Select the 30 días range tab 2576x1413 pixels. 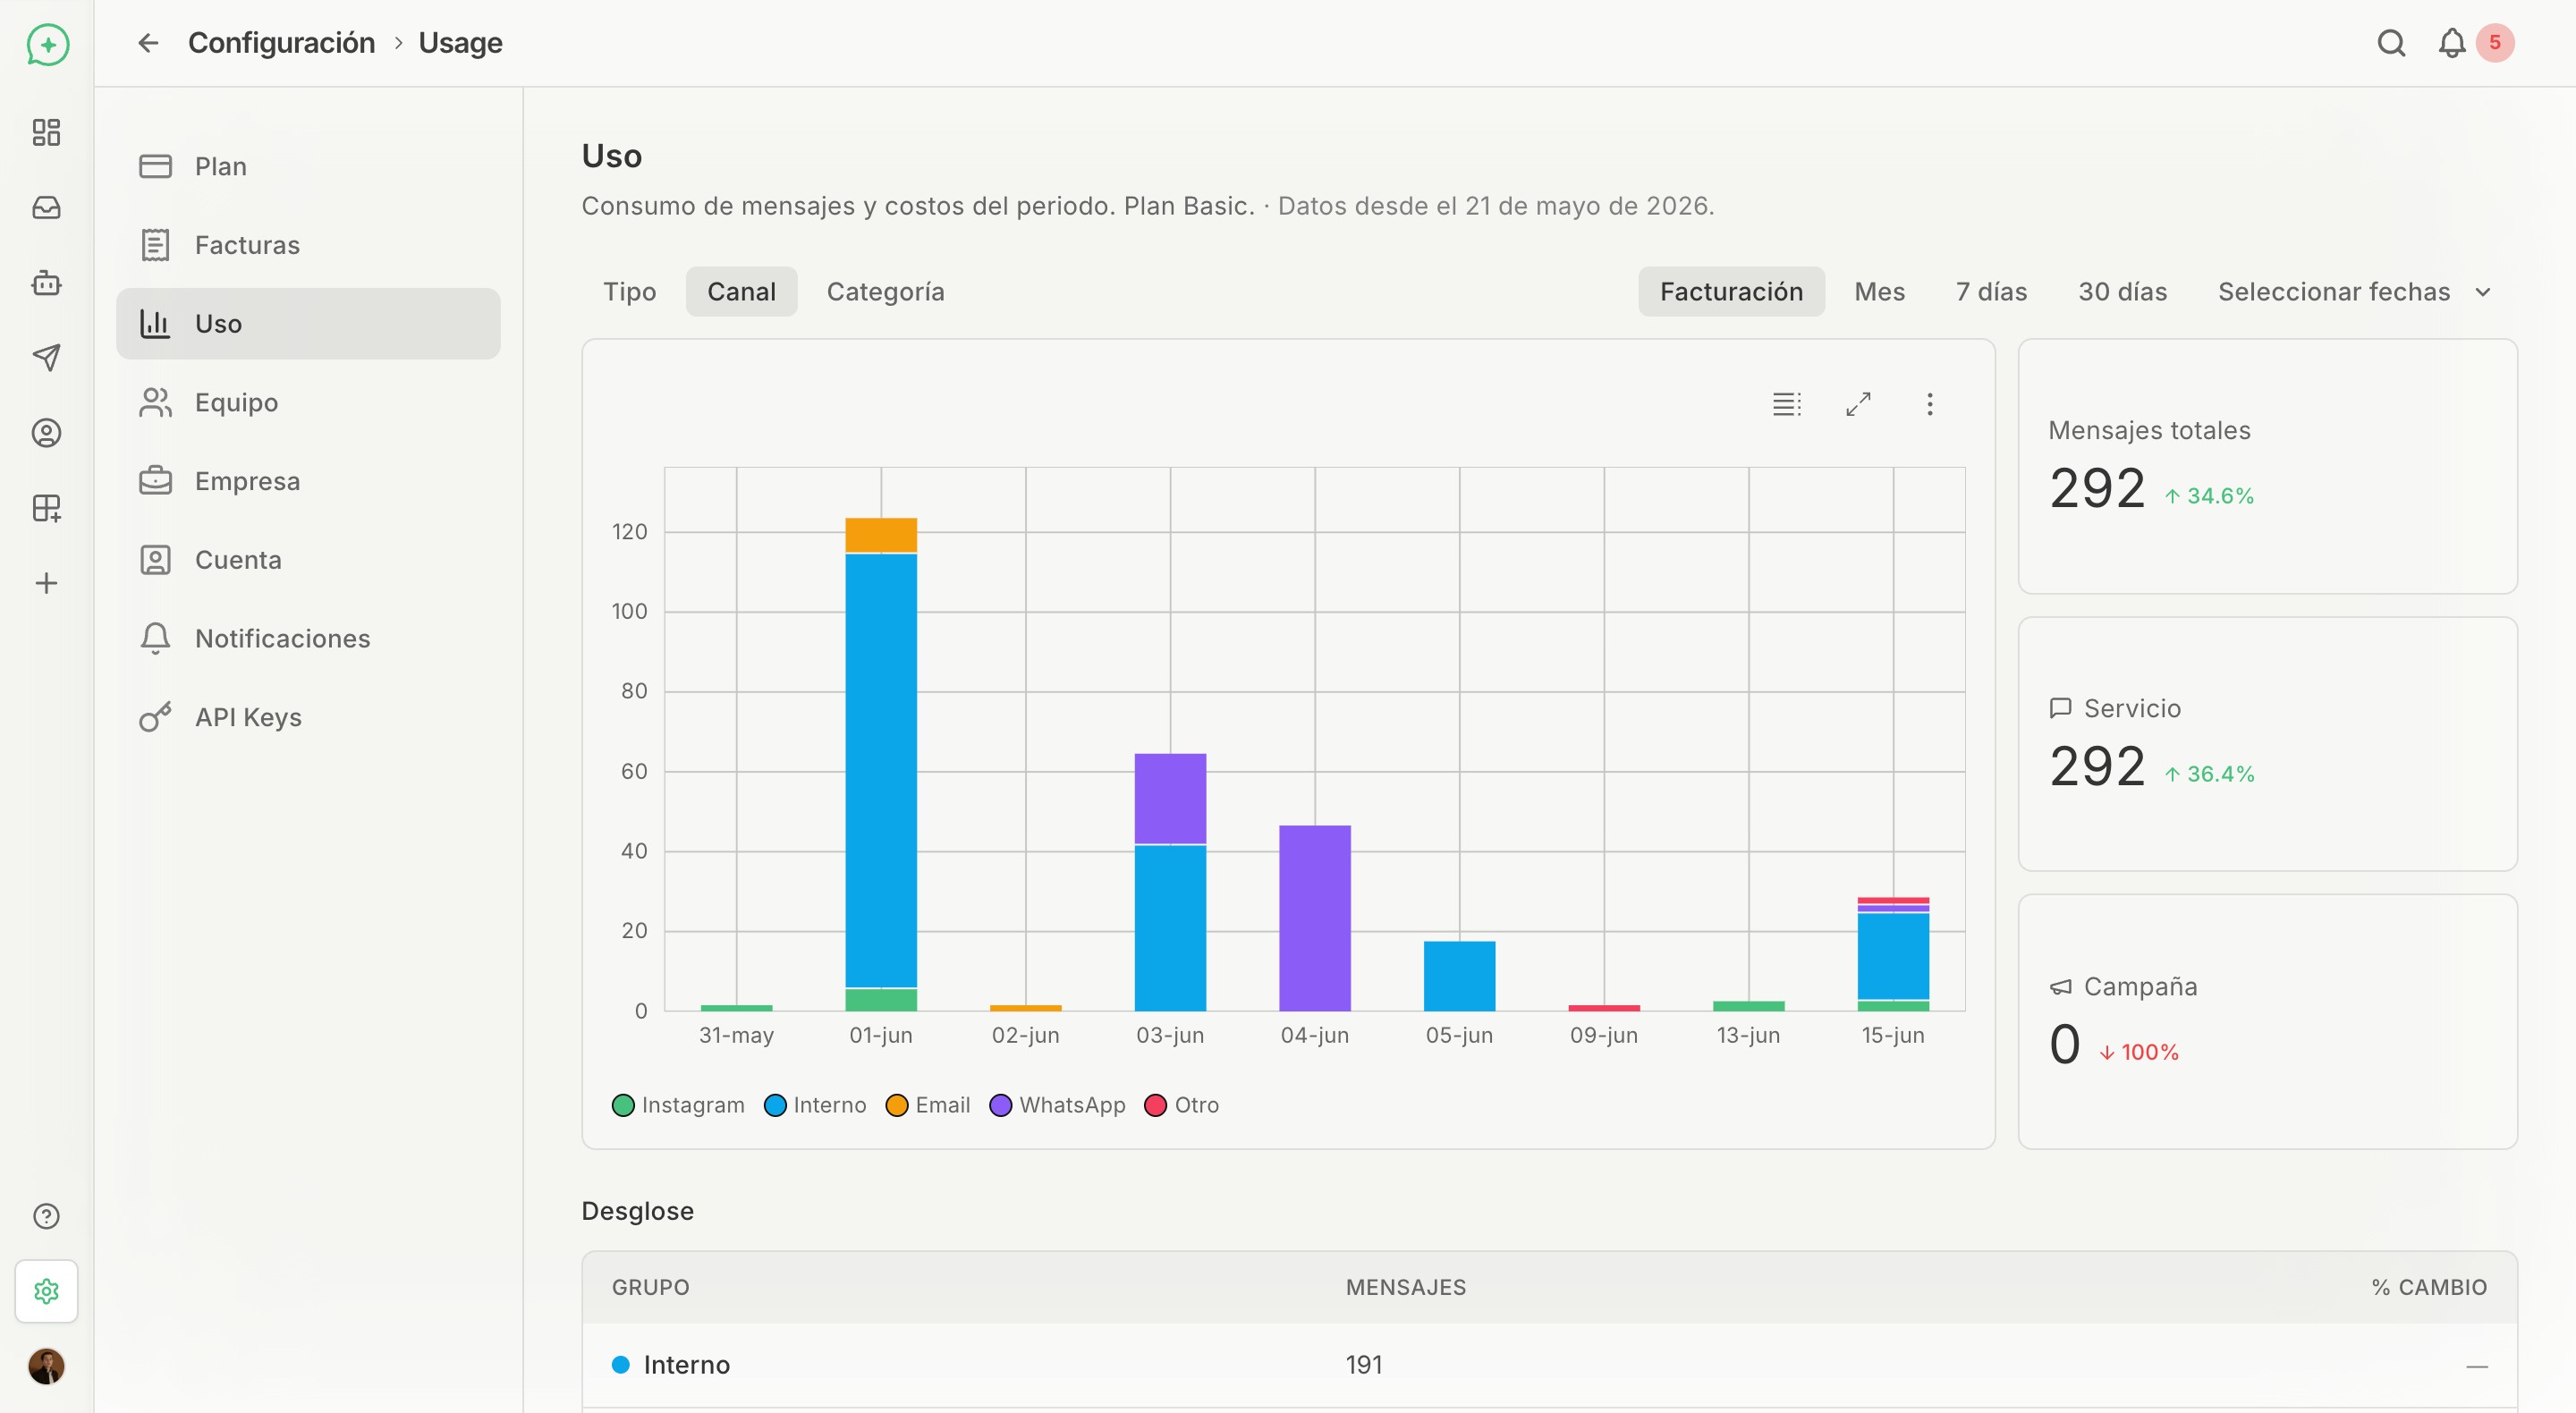coord(2122,292)
